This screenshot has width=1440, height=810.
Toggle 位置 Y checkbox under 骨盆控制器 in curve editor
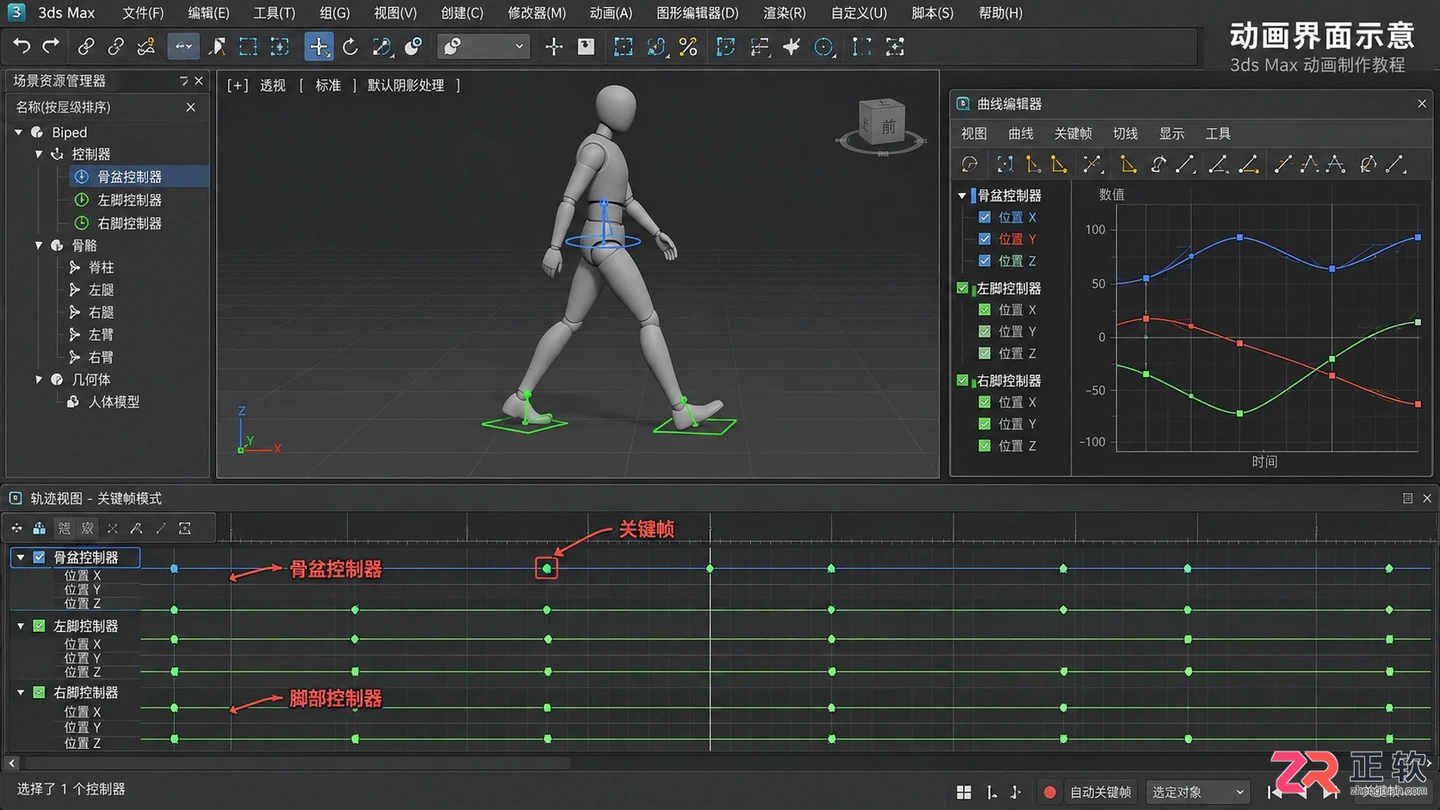pyautogui.click(x=985, y=239)
